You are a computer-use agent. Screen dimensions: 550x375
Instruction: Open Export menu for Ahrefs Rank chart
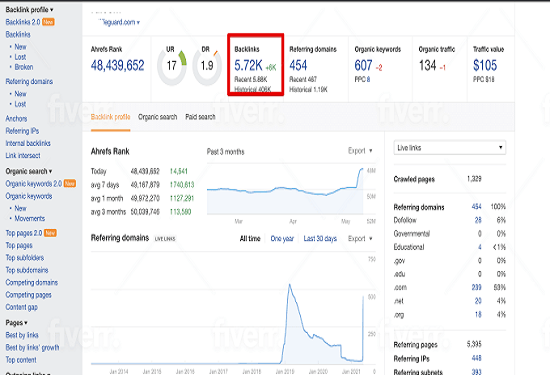(360, 150)
